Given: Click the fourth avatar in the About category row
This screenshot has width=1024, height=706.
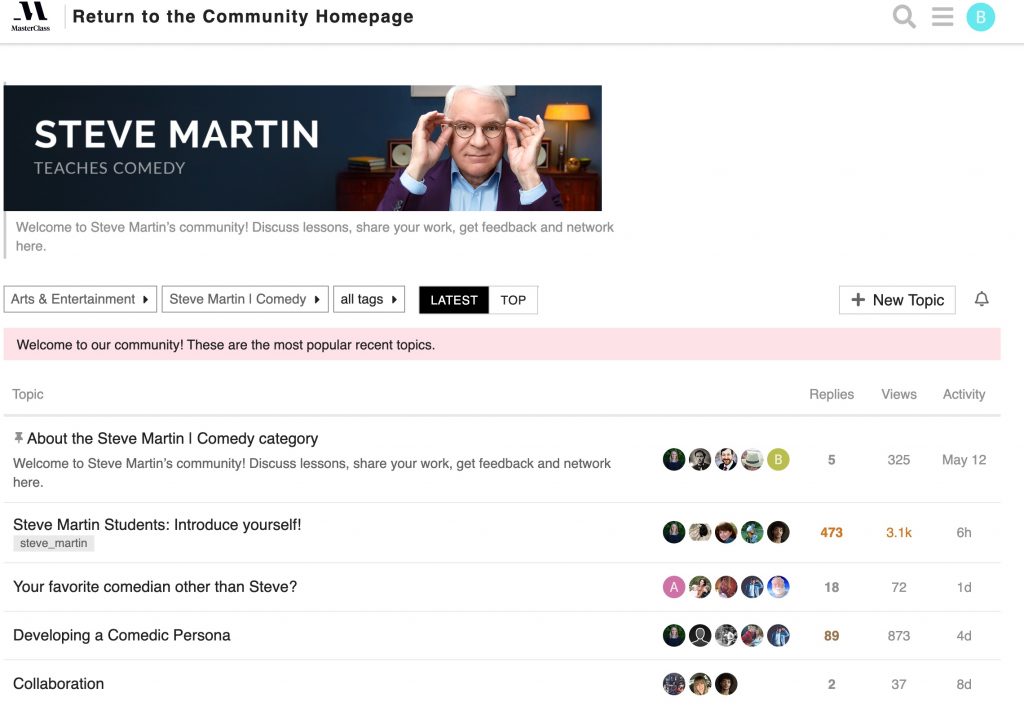Looking at the screenshot, I should (x=752, y=460).
